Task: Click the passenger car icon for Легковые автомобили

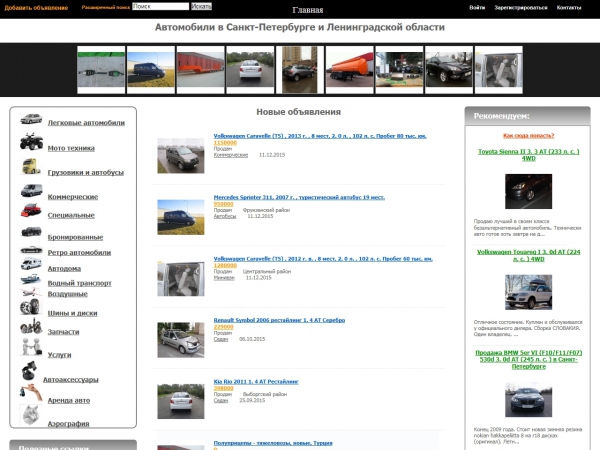Action: [x=31, y=119]
